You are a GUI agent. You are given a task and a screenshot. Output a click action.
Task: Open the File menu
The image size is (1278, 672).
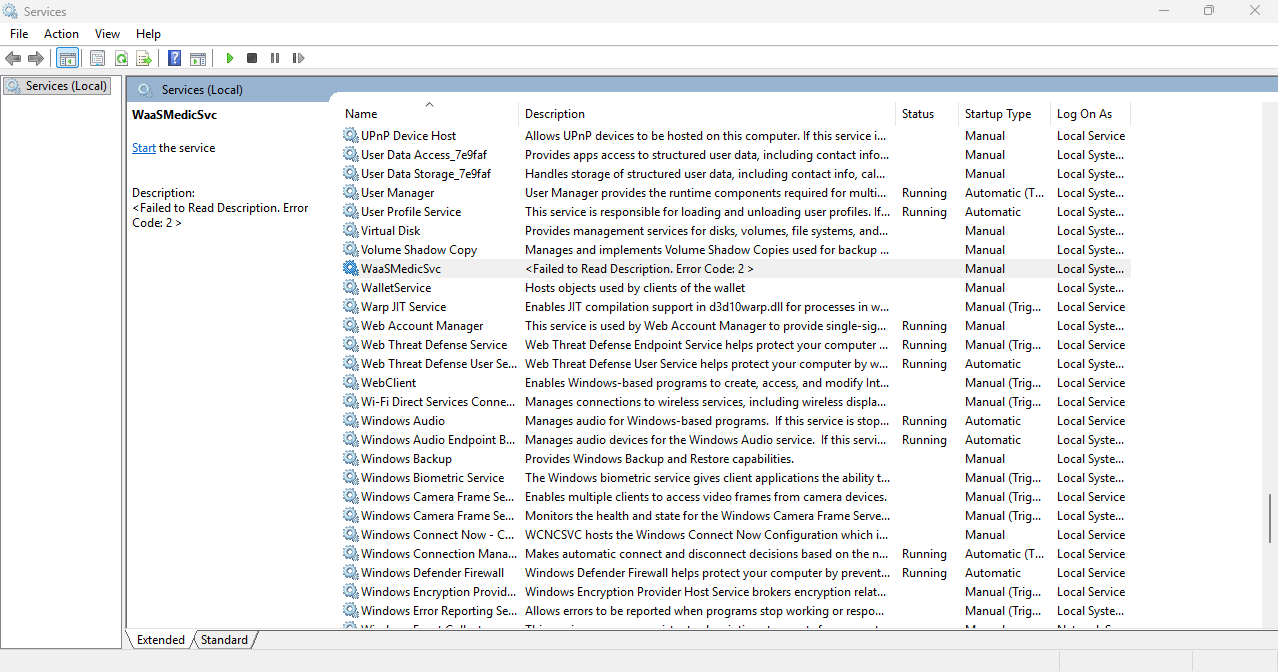tap(19, 34)
